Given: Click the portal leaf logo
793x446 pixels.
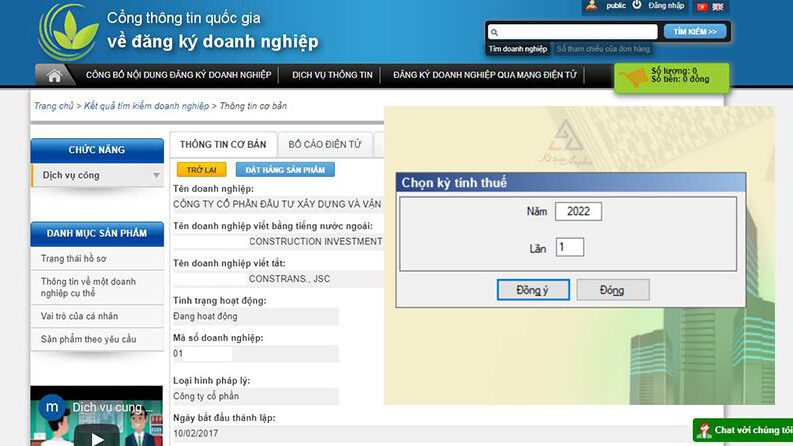Looking at the screenshot, I should point(67,30).
